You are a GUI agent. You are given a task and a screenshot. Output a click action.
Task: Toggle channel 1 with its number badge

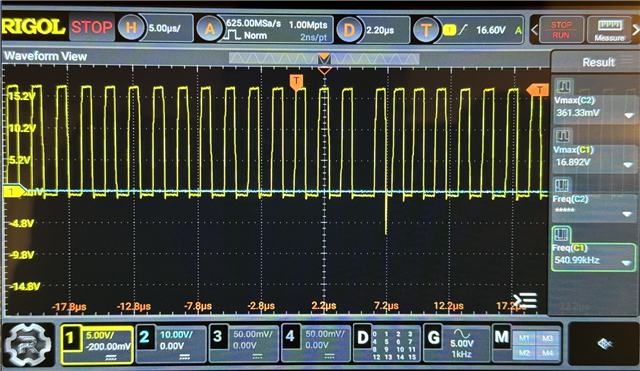[71, 338]
